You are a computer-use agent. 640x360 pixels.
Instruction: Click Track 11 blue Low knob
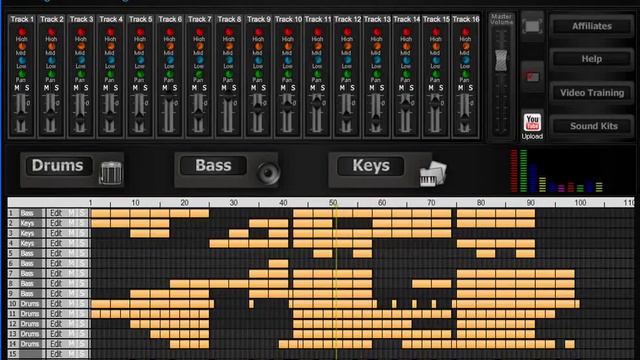[x=318, y=60]
